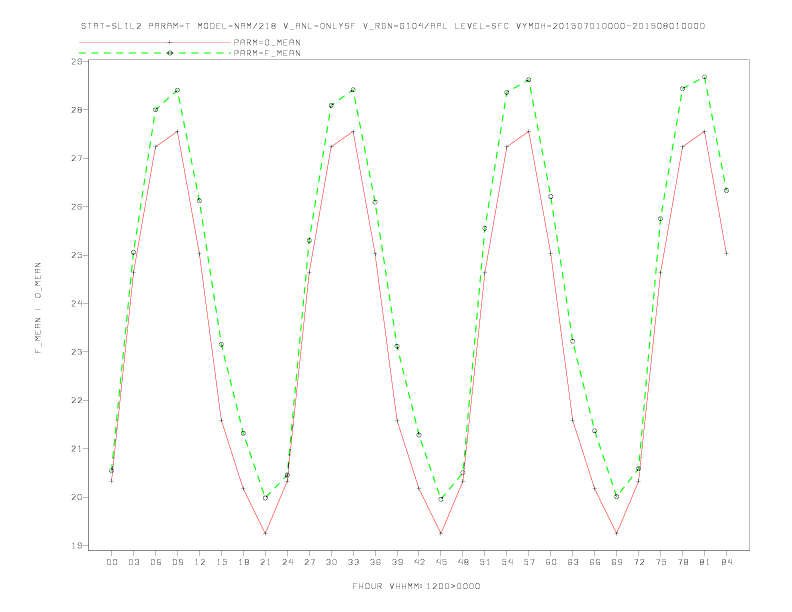This screenshot has width=792, height=612.
Task: Click the x-axis tick label 78
Action: point(683,562)
